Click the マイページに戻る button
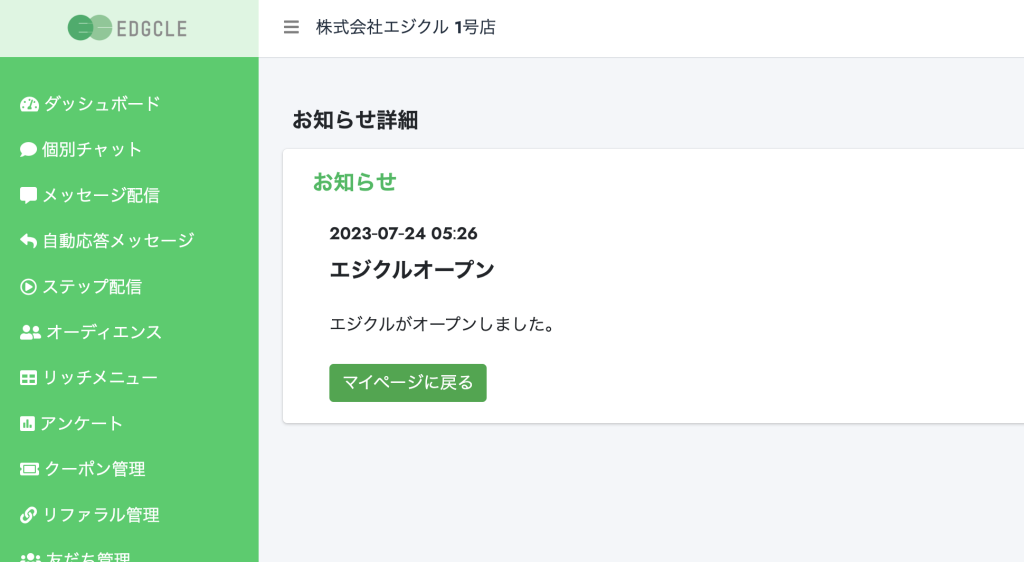This screenshot has height=562, width=1024. (x=408, y=382)
